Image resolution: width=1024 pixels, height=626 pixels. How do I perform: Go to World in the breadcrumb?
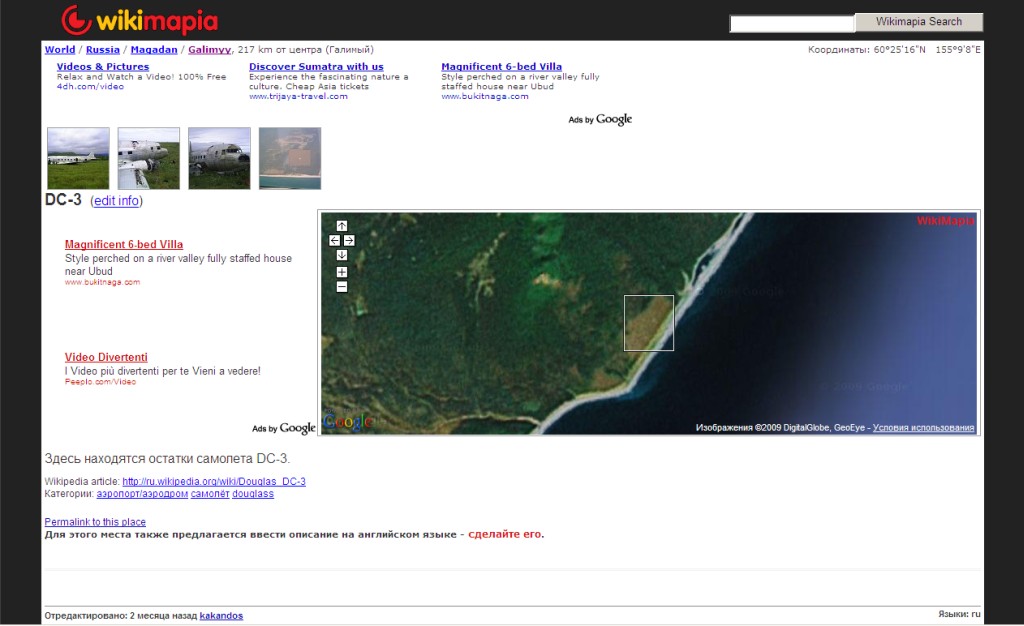(x=60, y=49)
